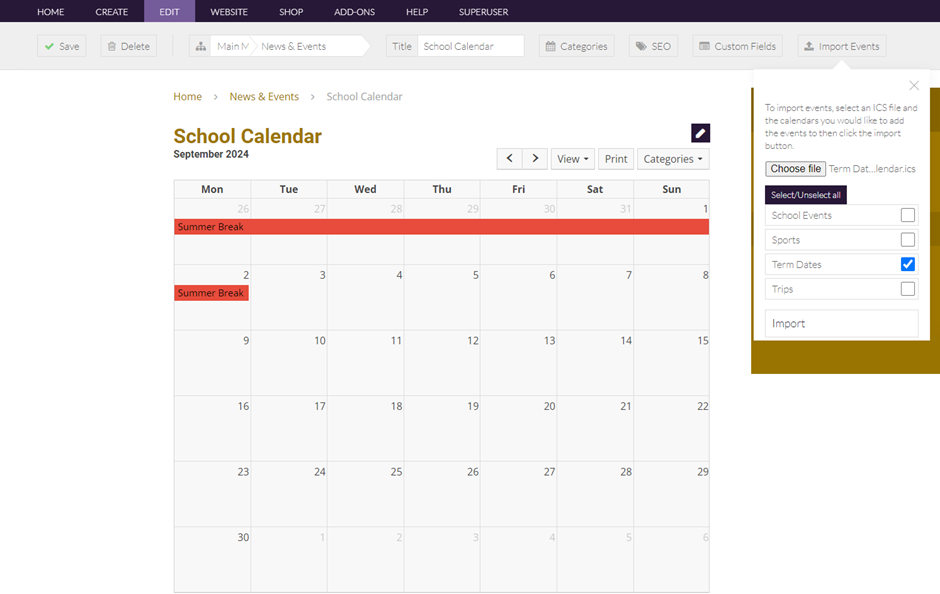Click News & Events in toolbar path

point(294,46)
